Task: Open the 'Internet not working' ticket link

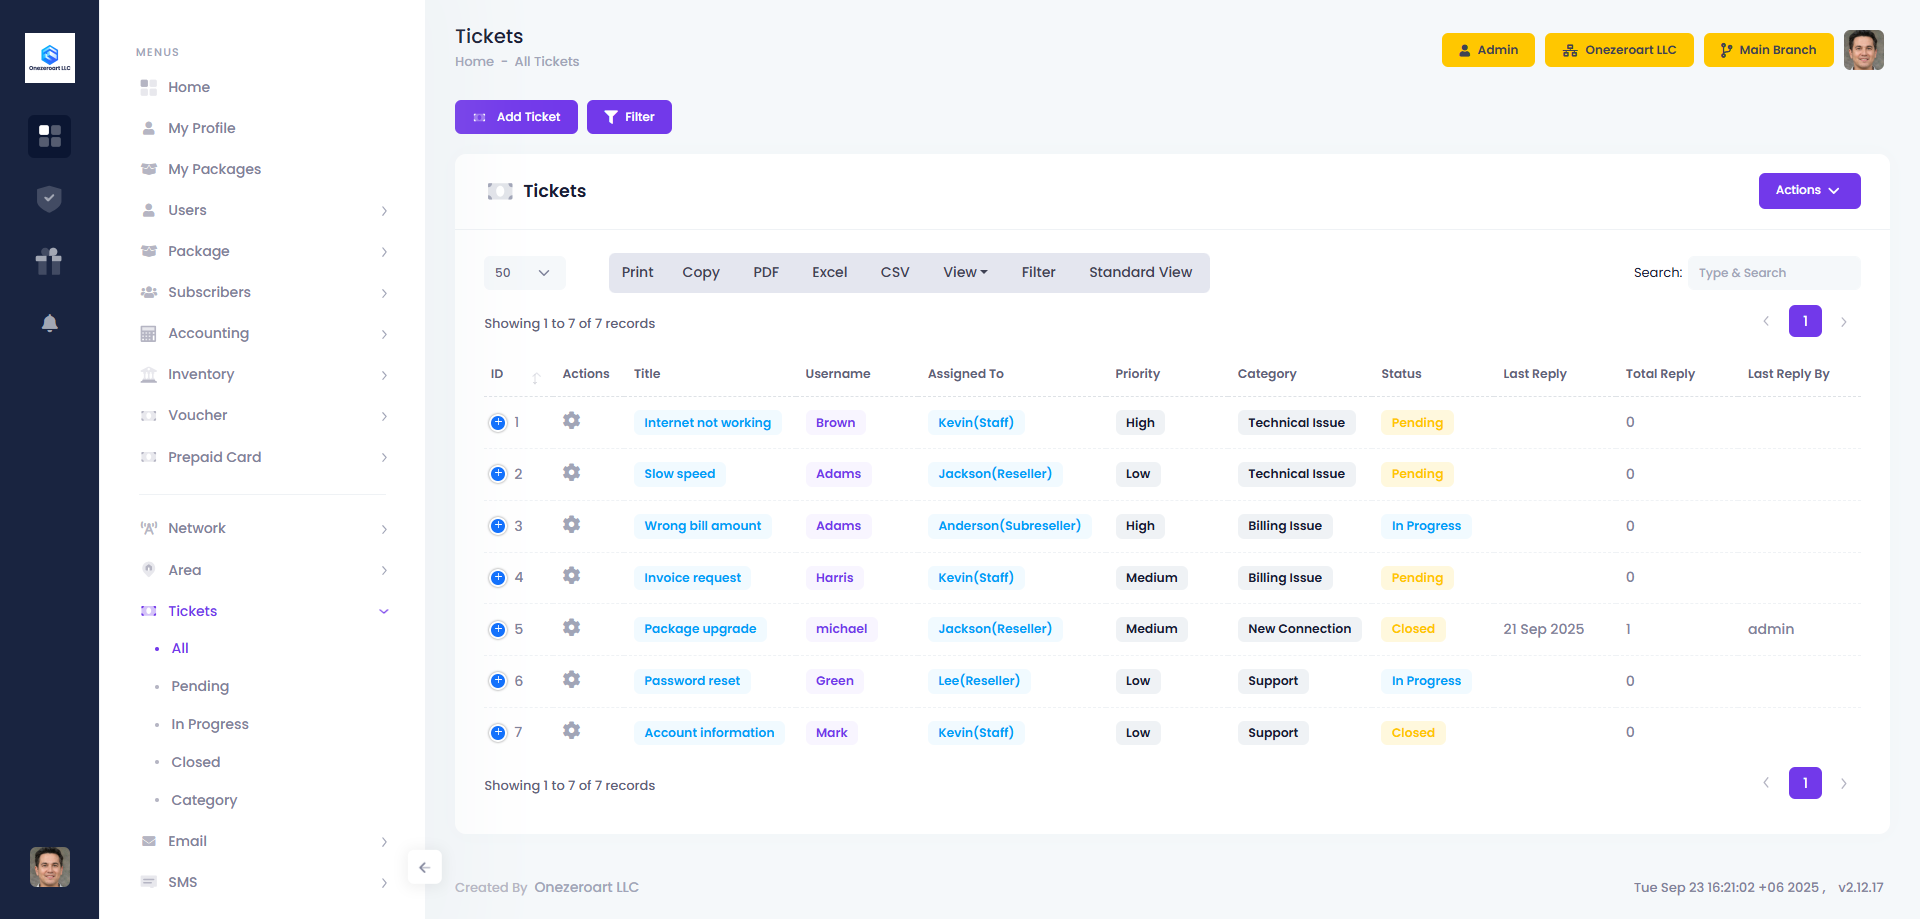Action: (x=707, y=423)
